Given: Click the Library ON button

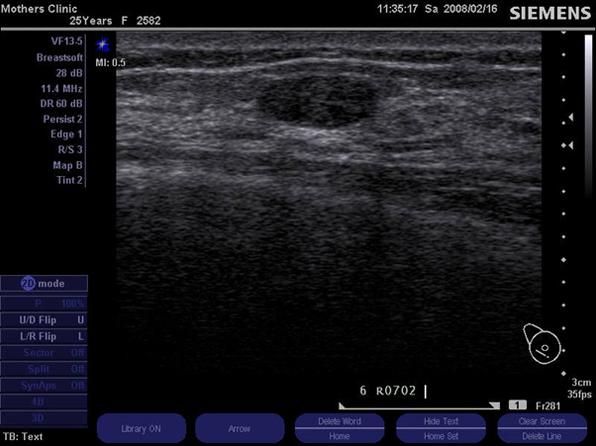Looking at the screenshot, I should [x=141, y=429].
